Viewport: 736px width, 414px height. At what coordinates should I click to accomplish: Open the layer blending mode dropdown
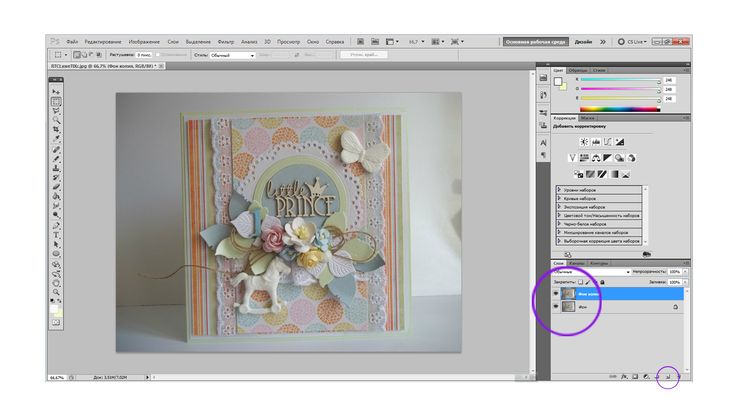coord(592,271)
